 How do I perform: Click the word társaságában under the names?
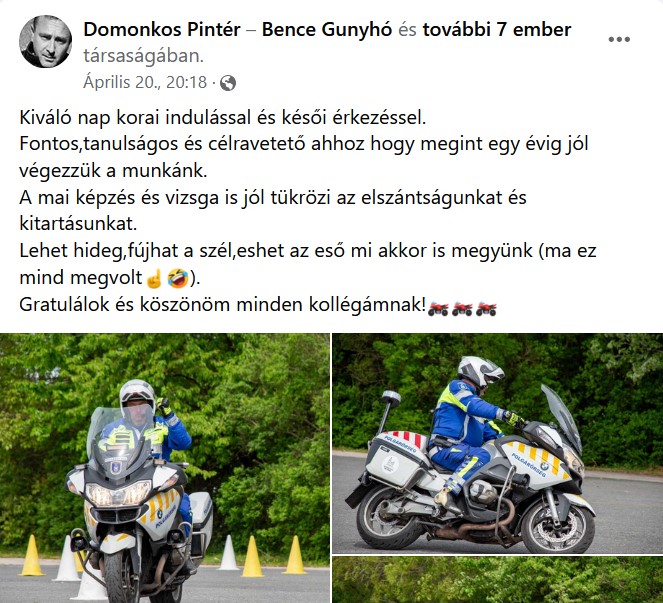click(x=143, y=56)
